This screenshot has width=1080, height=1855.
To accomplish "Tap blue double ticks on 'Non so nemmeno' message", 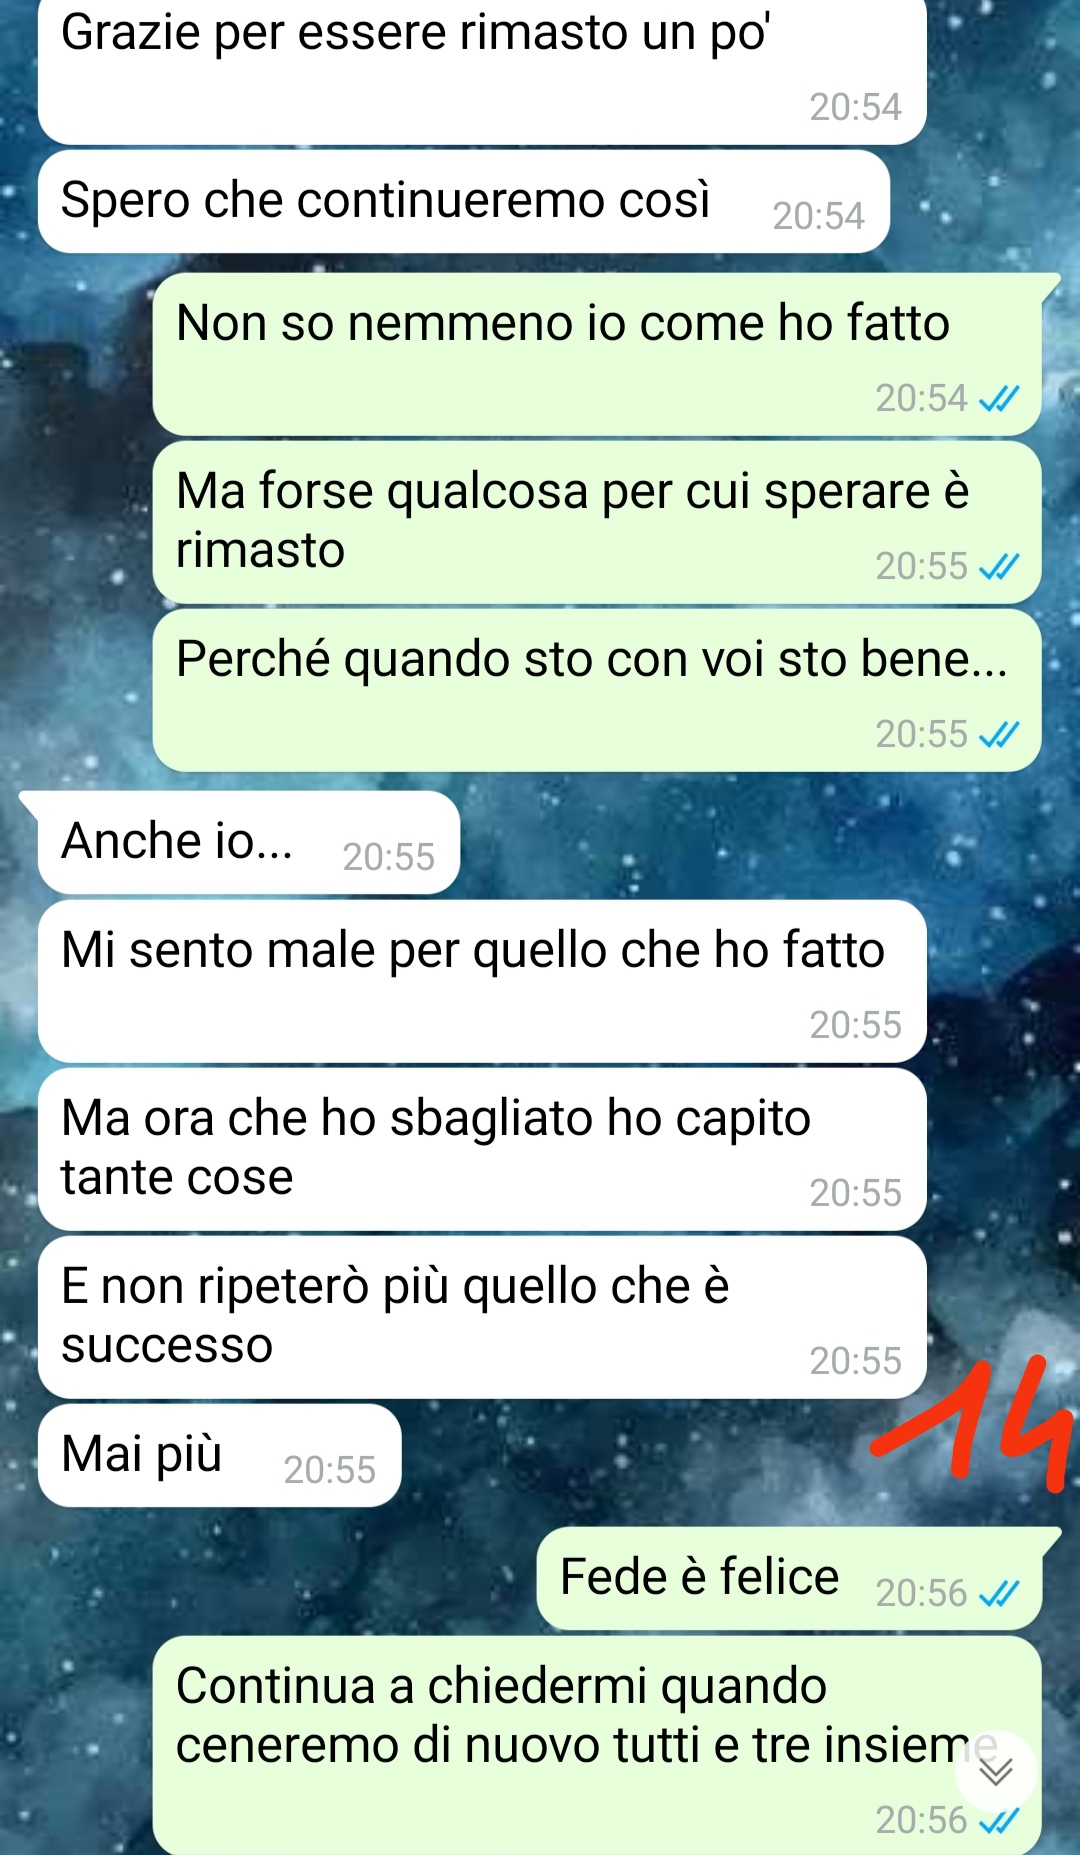I will click(999, 399).
